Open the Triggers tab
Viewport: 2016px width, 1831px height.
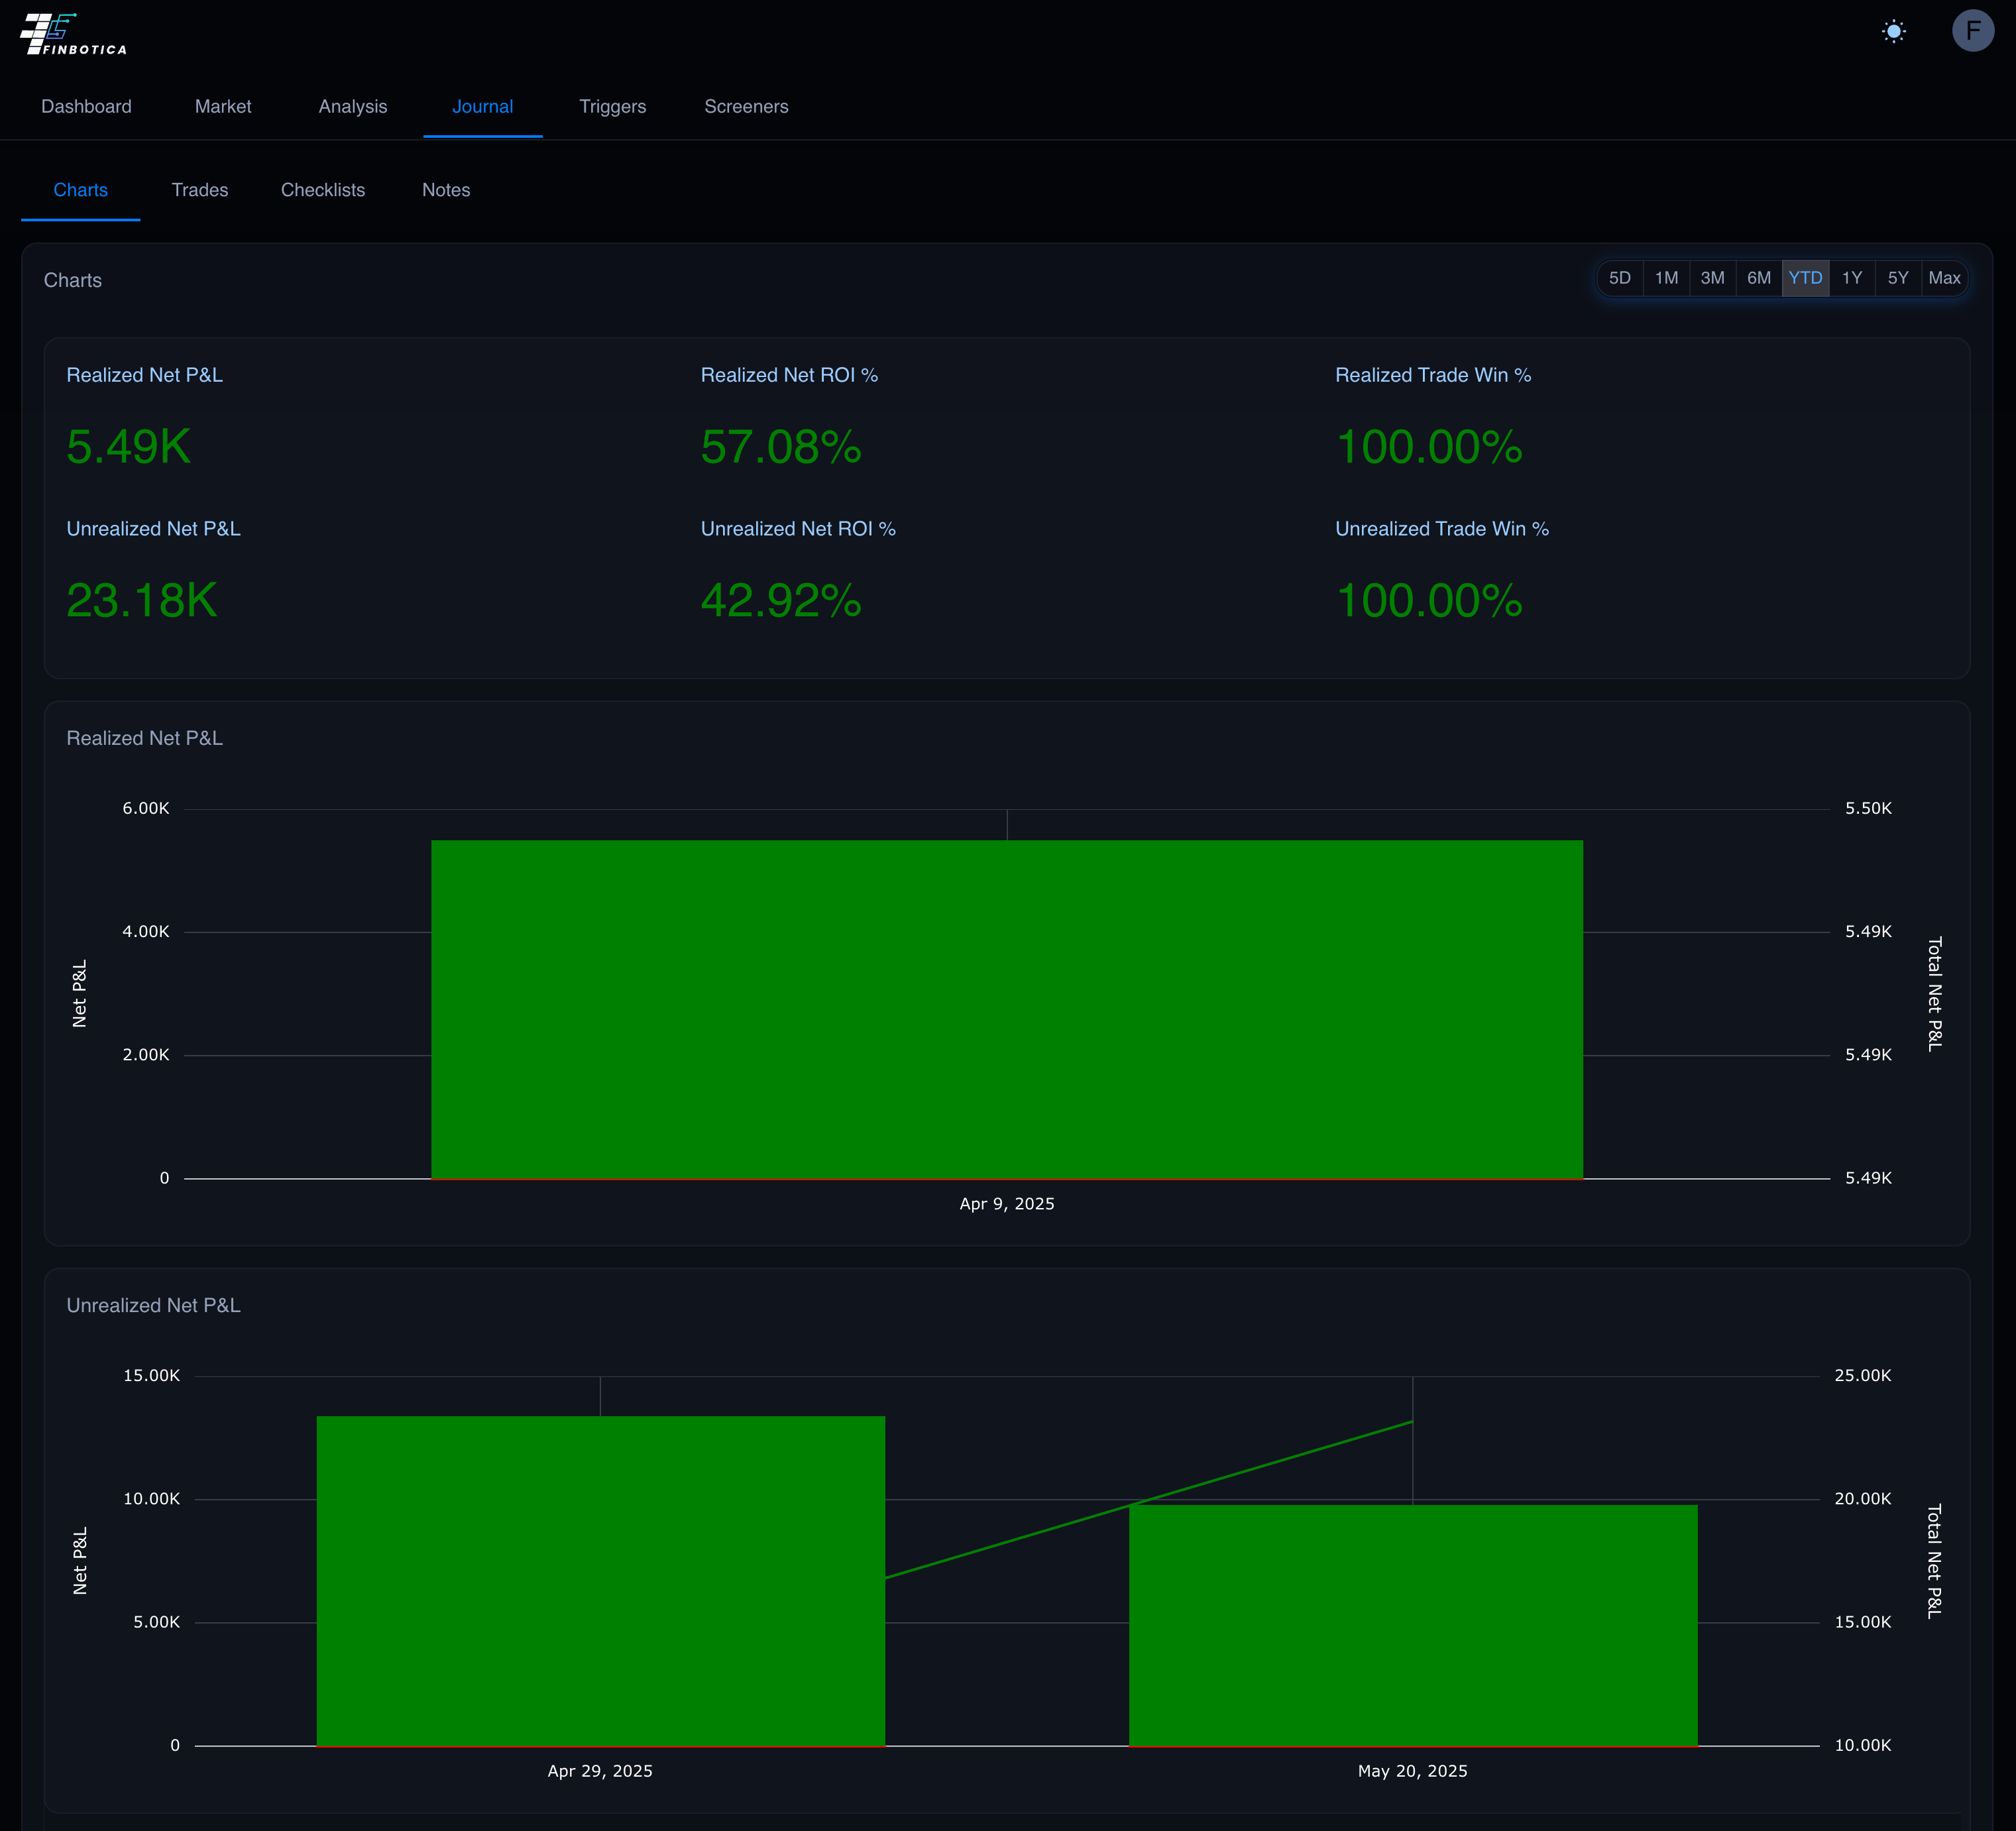(612, 107)
